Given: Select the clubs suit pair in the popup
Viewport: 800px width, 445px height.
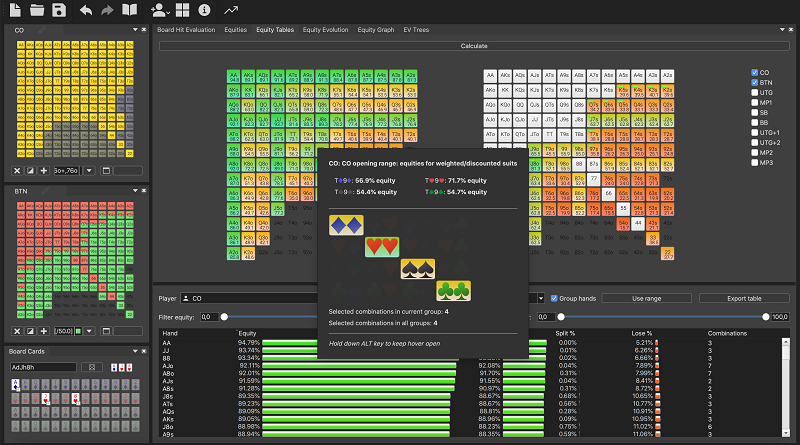Looking at the screenshot, I should coord(454,291).
